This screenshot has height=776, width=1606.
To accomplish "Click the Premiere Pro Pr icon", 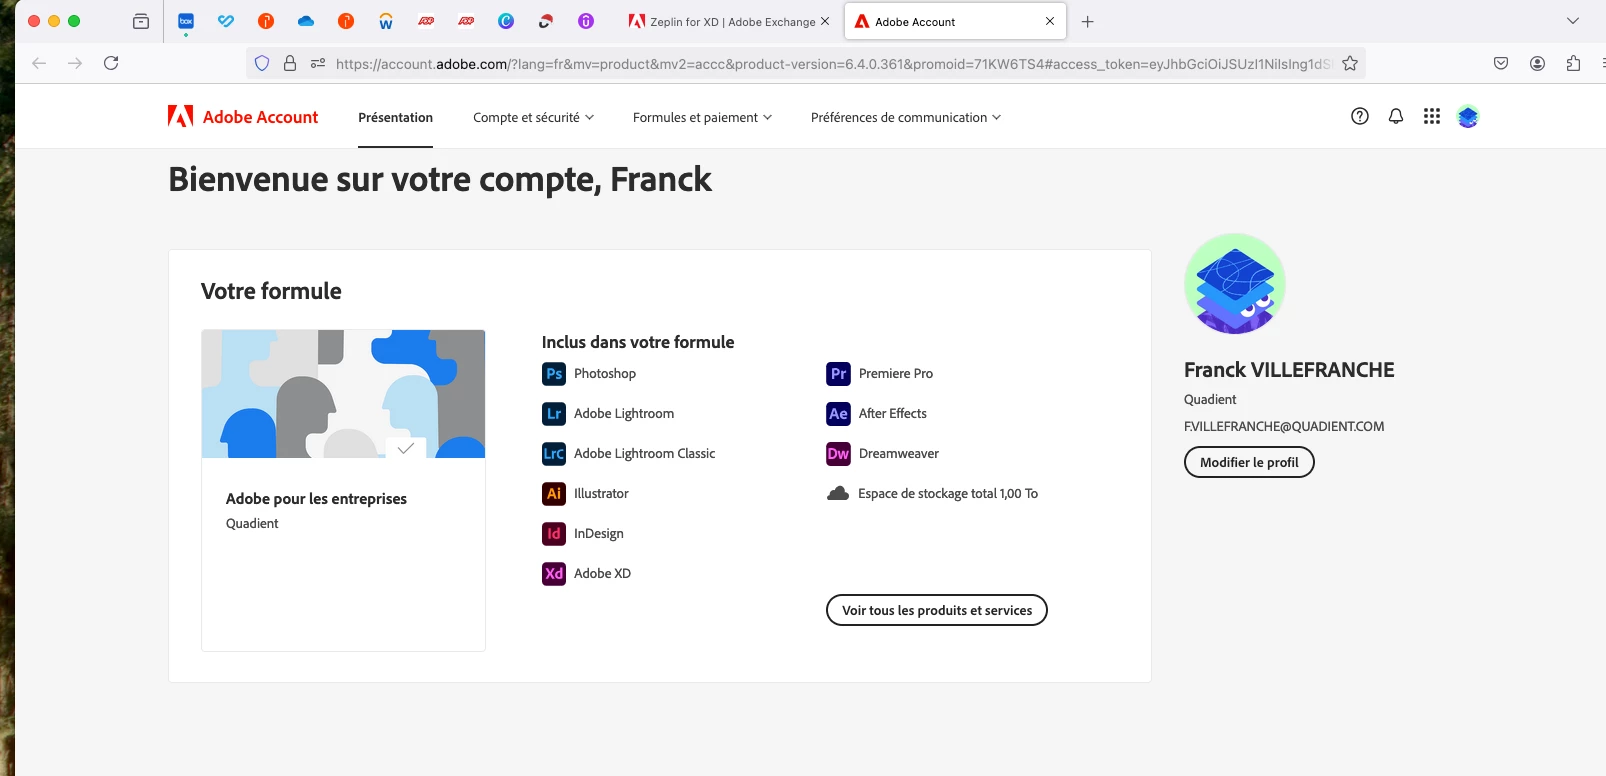I will tap(839, 374).
